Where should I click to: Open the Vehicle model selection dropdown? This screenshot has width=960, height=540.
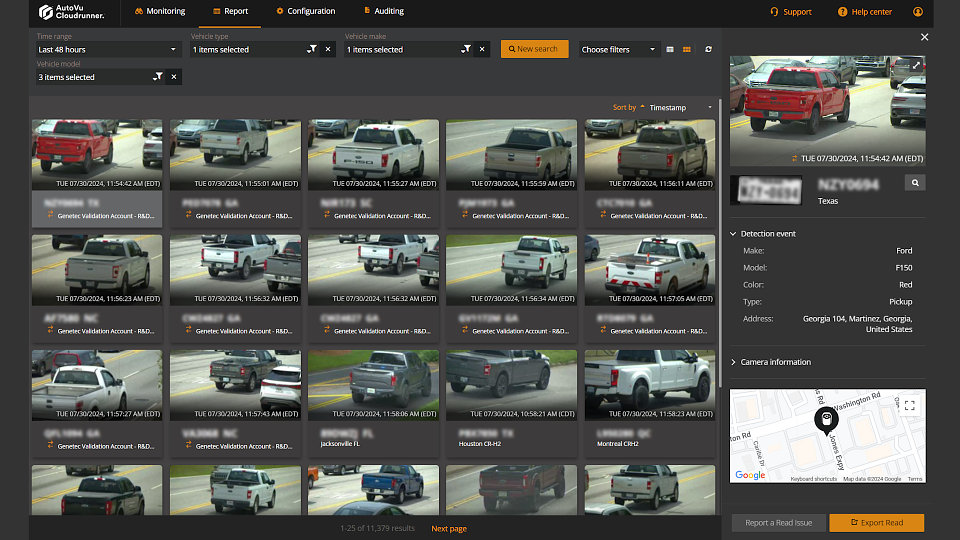tap(93, 77)
